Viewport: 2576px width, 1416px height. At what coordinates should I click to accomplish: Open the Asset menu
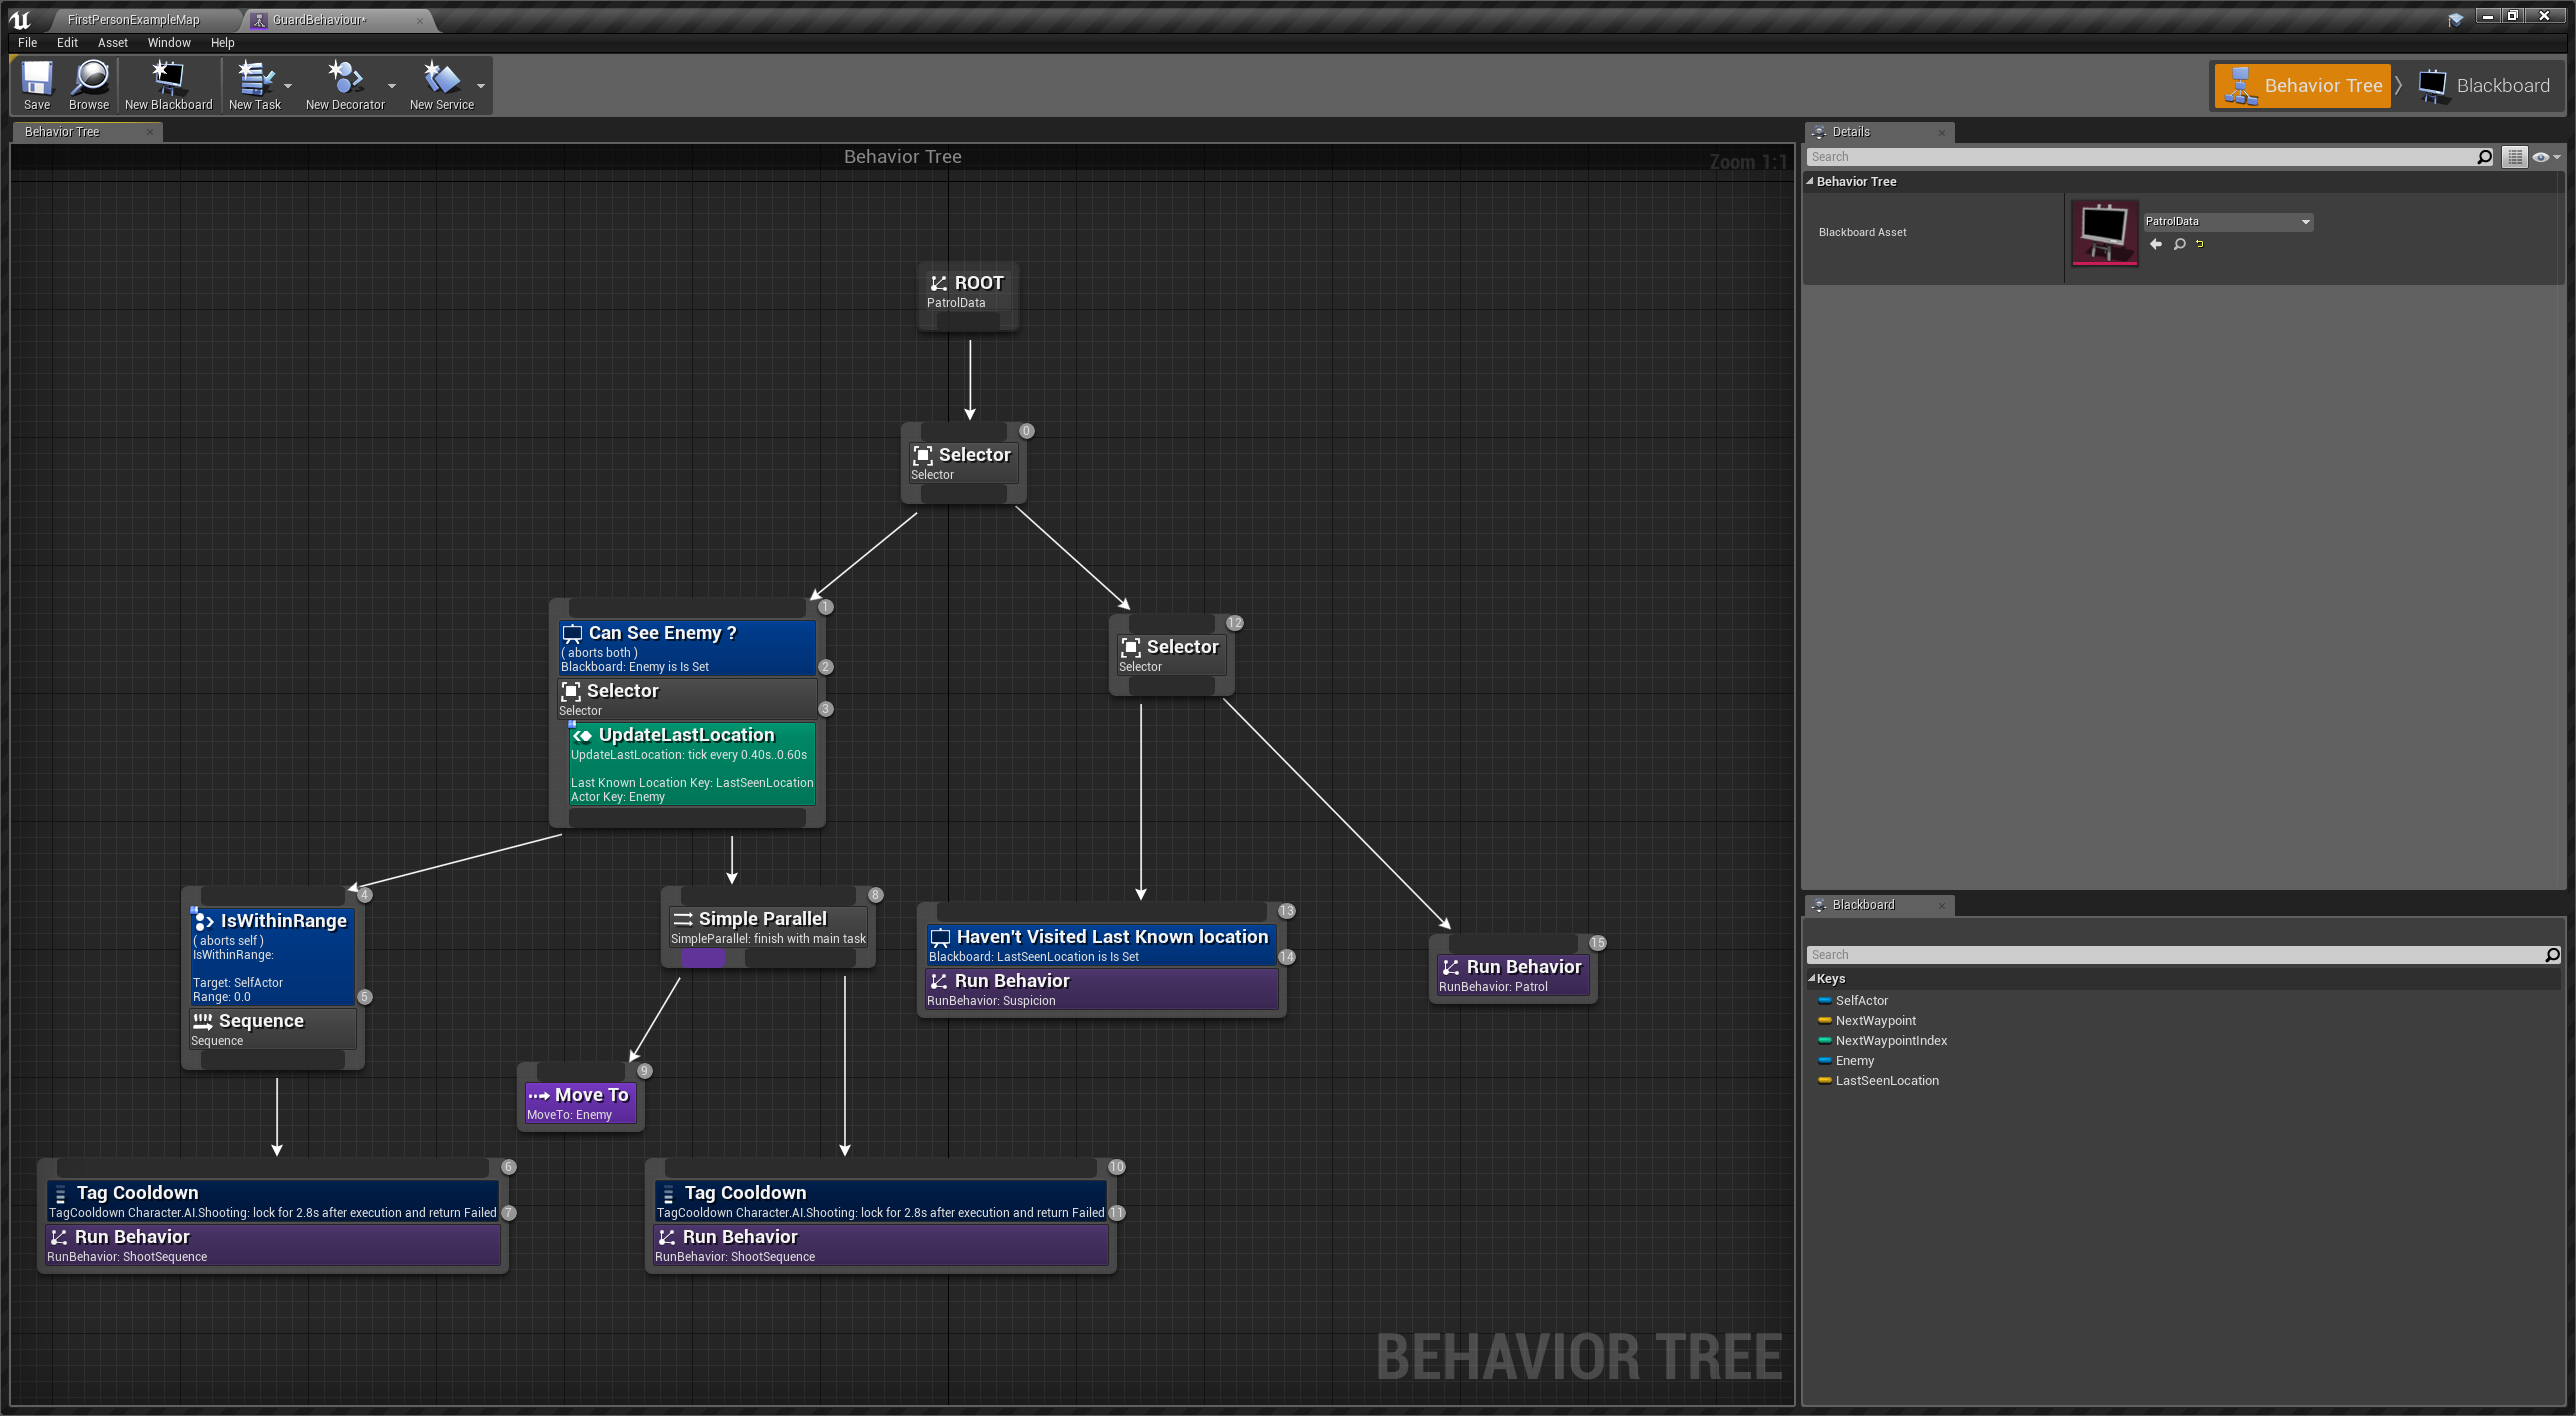coord(113,42)
